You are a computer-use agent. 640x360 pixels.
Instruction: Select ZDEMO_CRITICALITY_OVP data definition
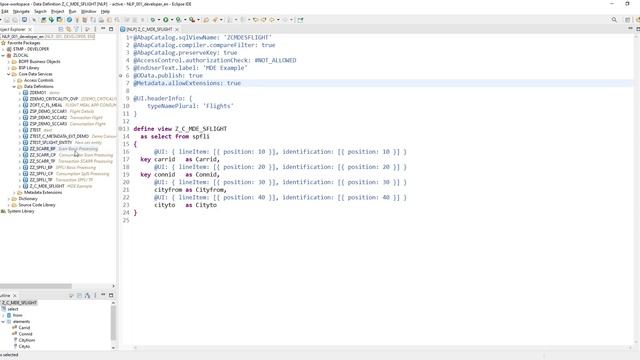click(53, 99)
